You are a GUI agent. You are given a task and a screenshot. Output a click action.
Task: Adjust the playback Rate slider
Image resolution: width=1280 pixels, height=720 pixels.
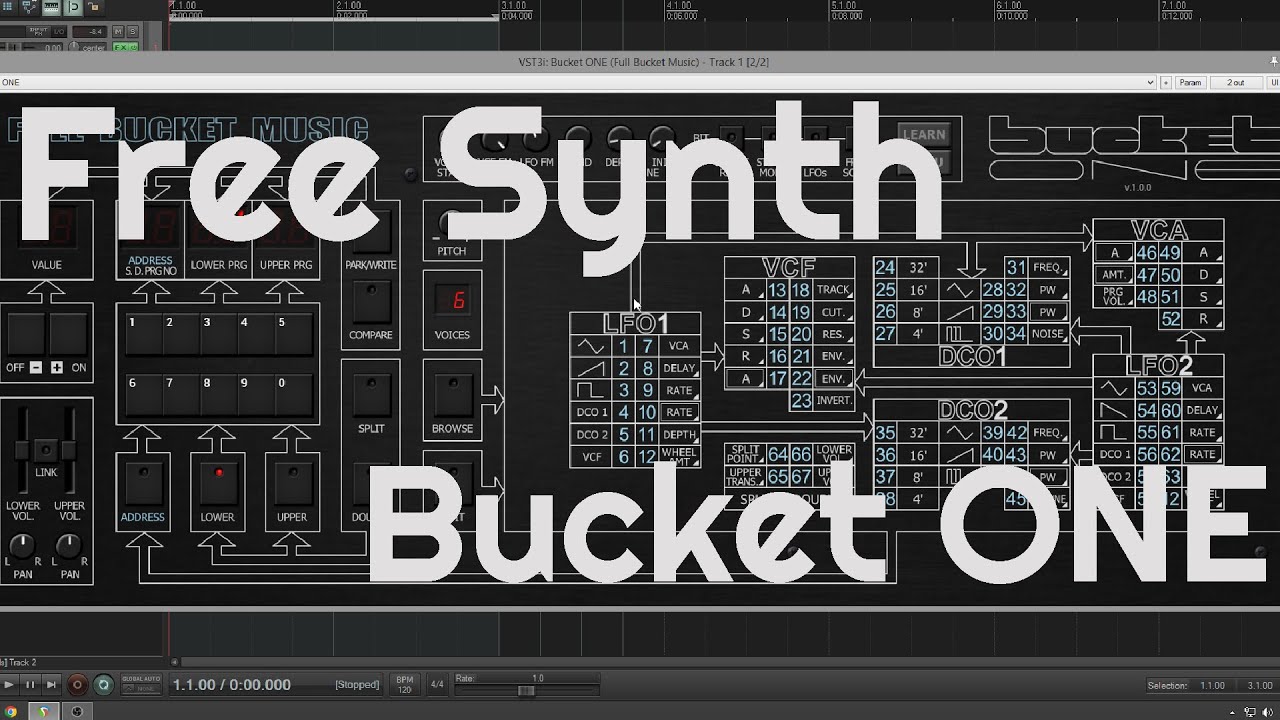526,690
